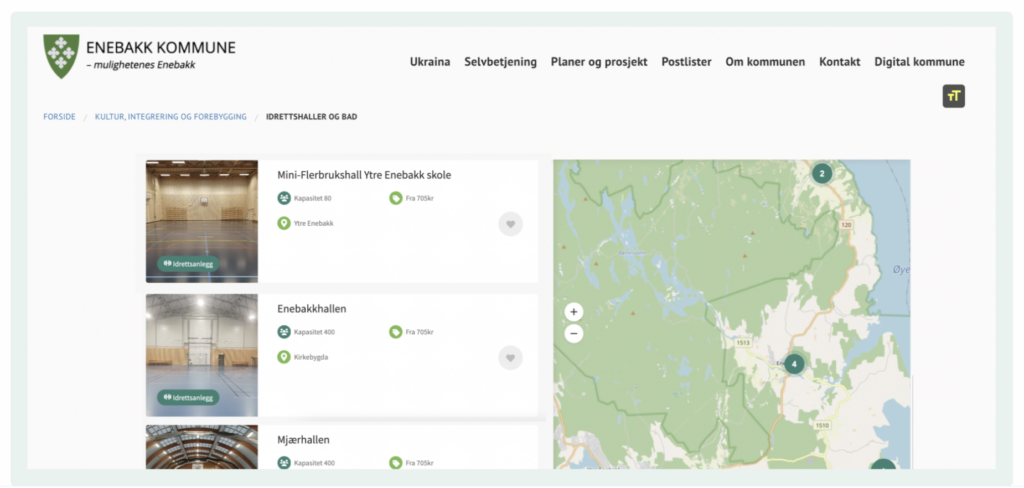The image size is (1024, 488).
Task: Open the Selvbetjening menu
Action: (500, 62)
